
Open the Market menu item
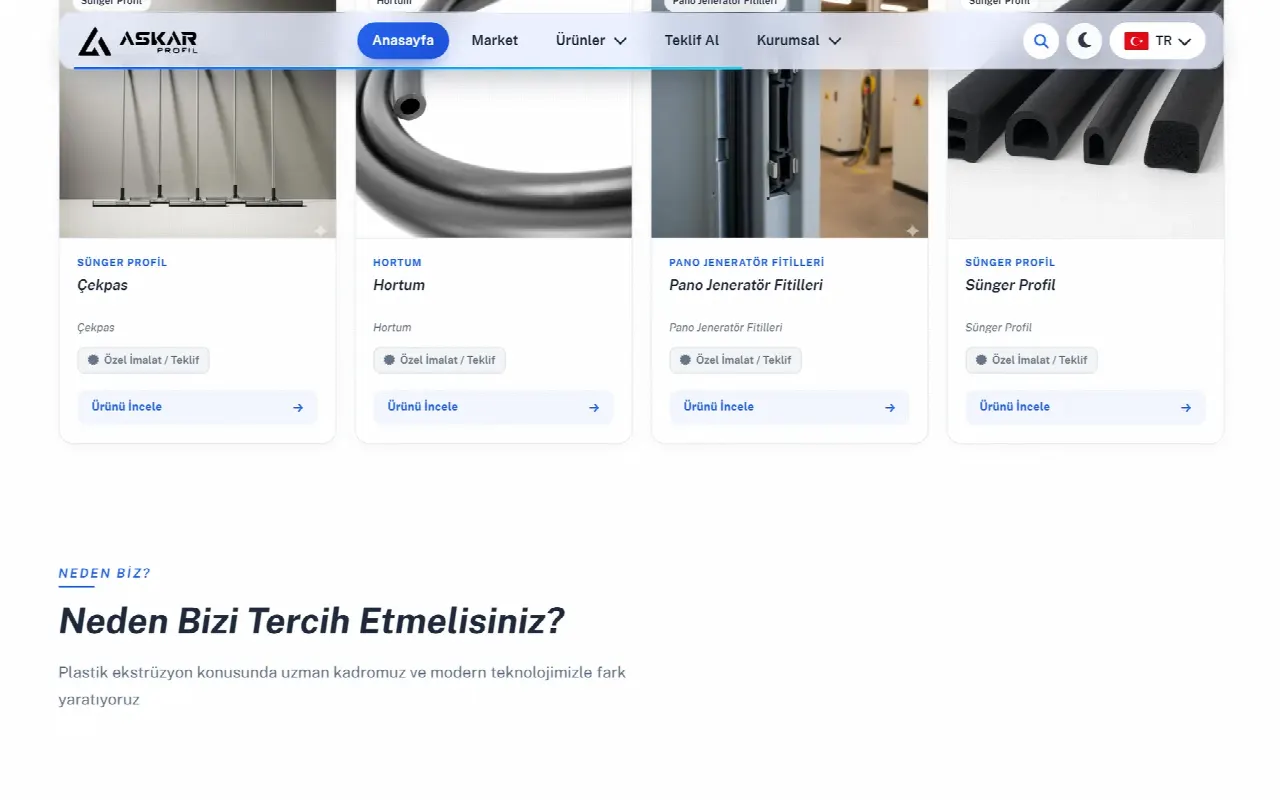coord(495,41)
